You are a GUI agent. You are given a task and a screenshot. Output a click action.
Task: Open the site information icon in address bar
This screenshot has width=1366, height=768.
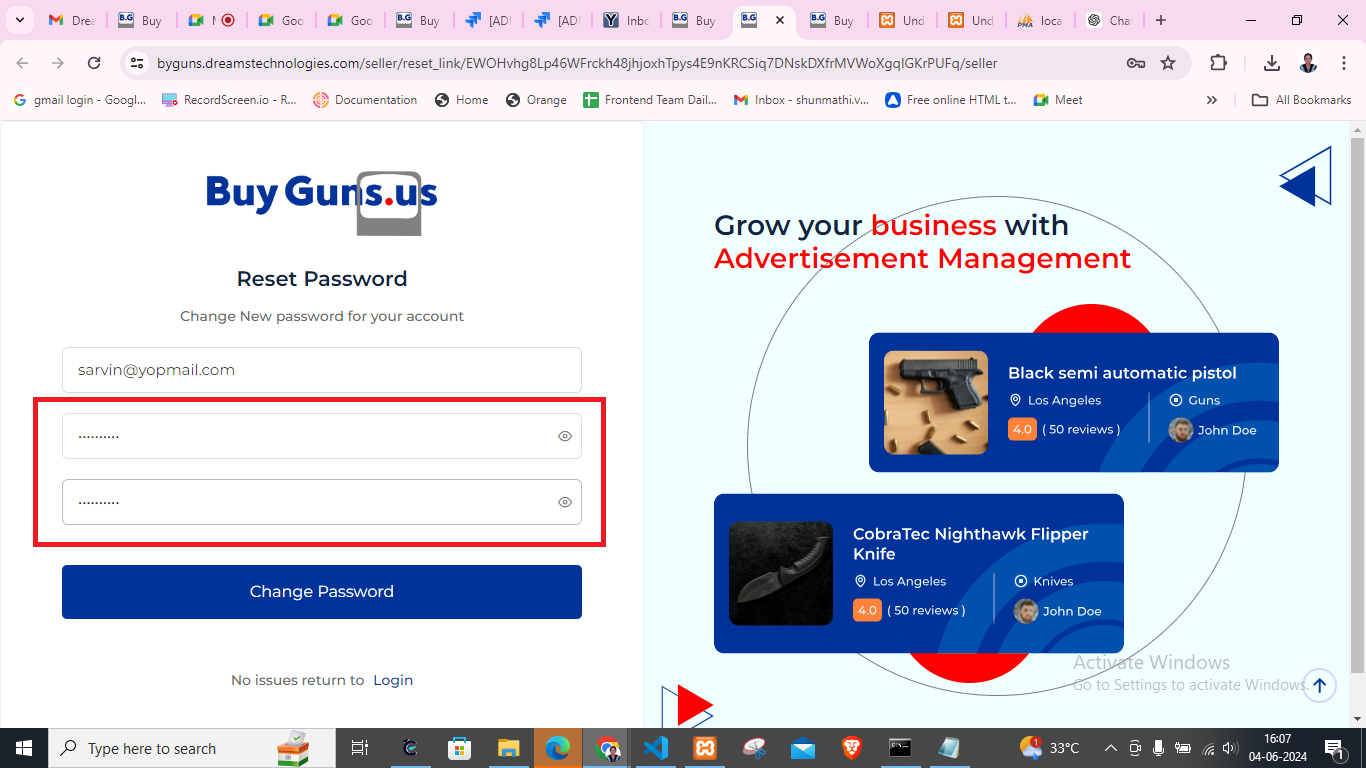[x=138, y=63]
